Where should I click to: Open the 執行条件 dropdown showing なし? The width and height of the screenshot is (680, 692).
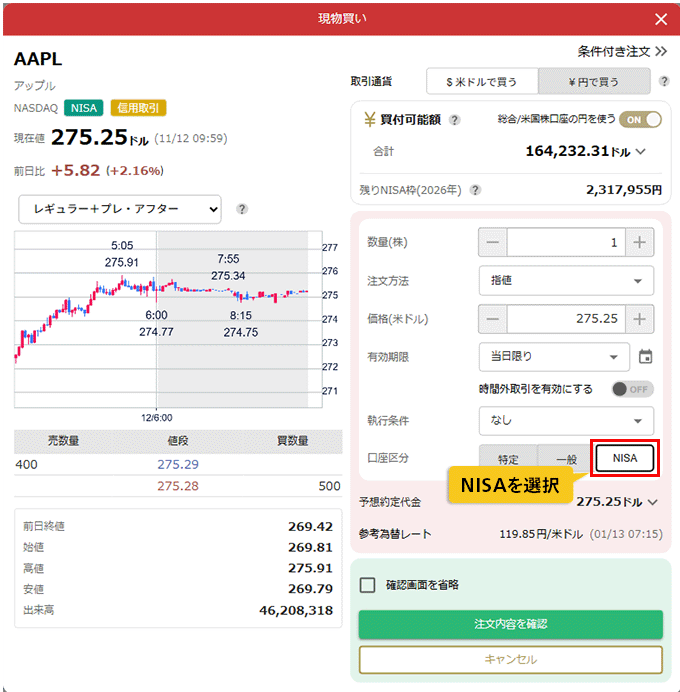click(x=566, y=421)
